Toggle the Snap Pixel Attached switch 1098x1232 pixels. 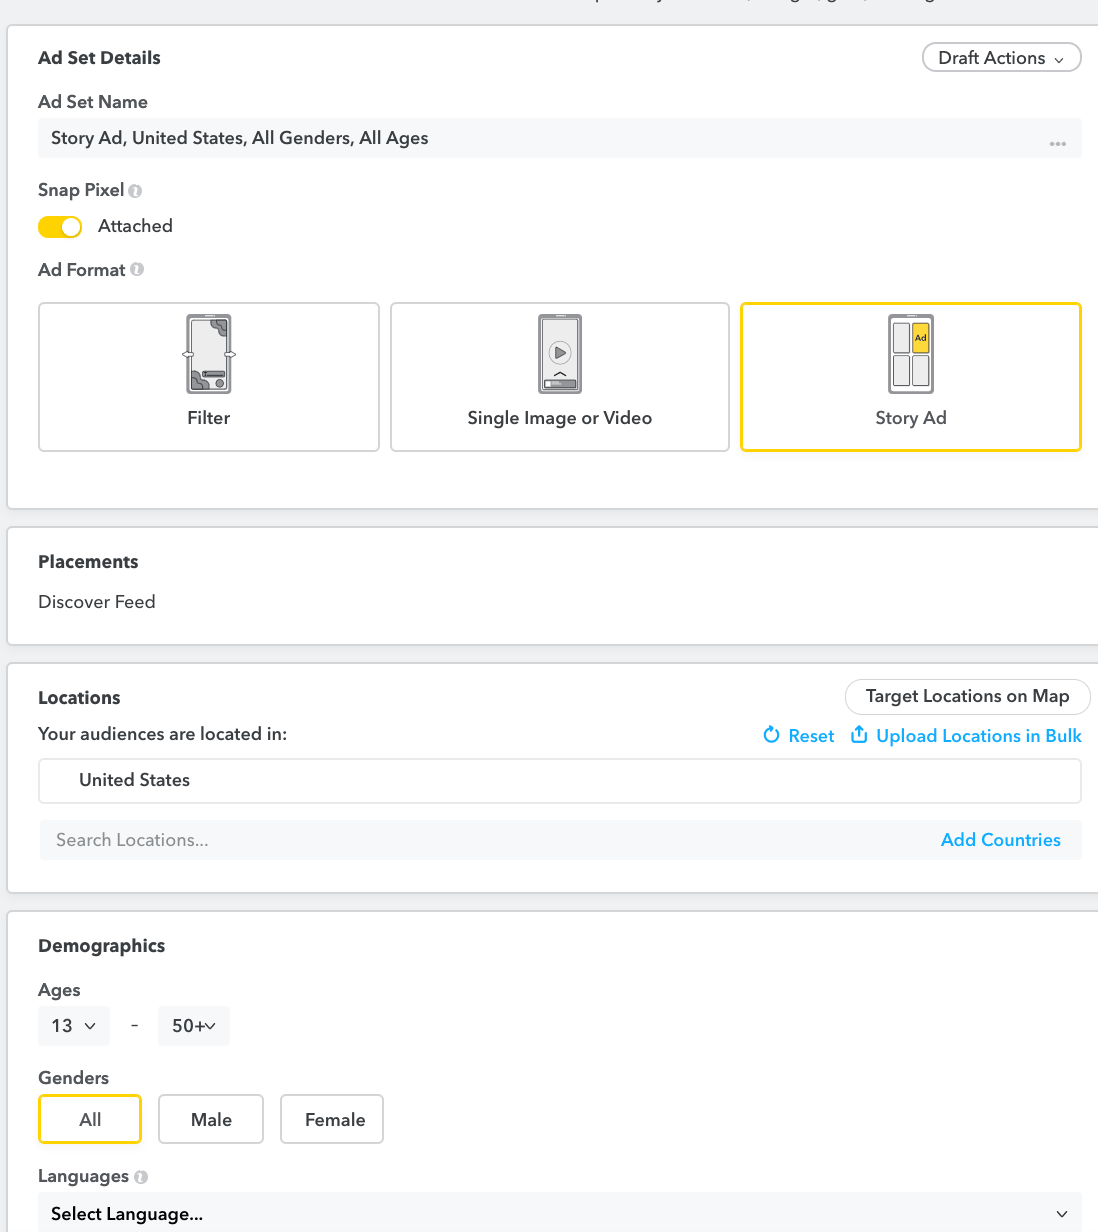tap(60, 227)
